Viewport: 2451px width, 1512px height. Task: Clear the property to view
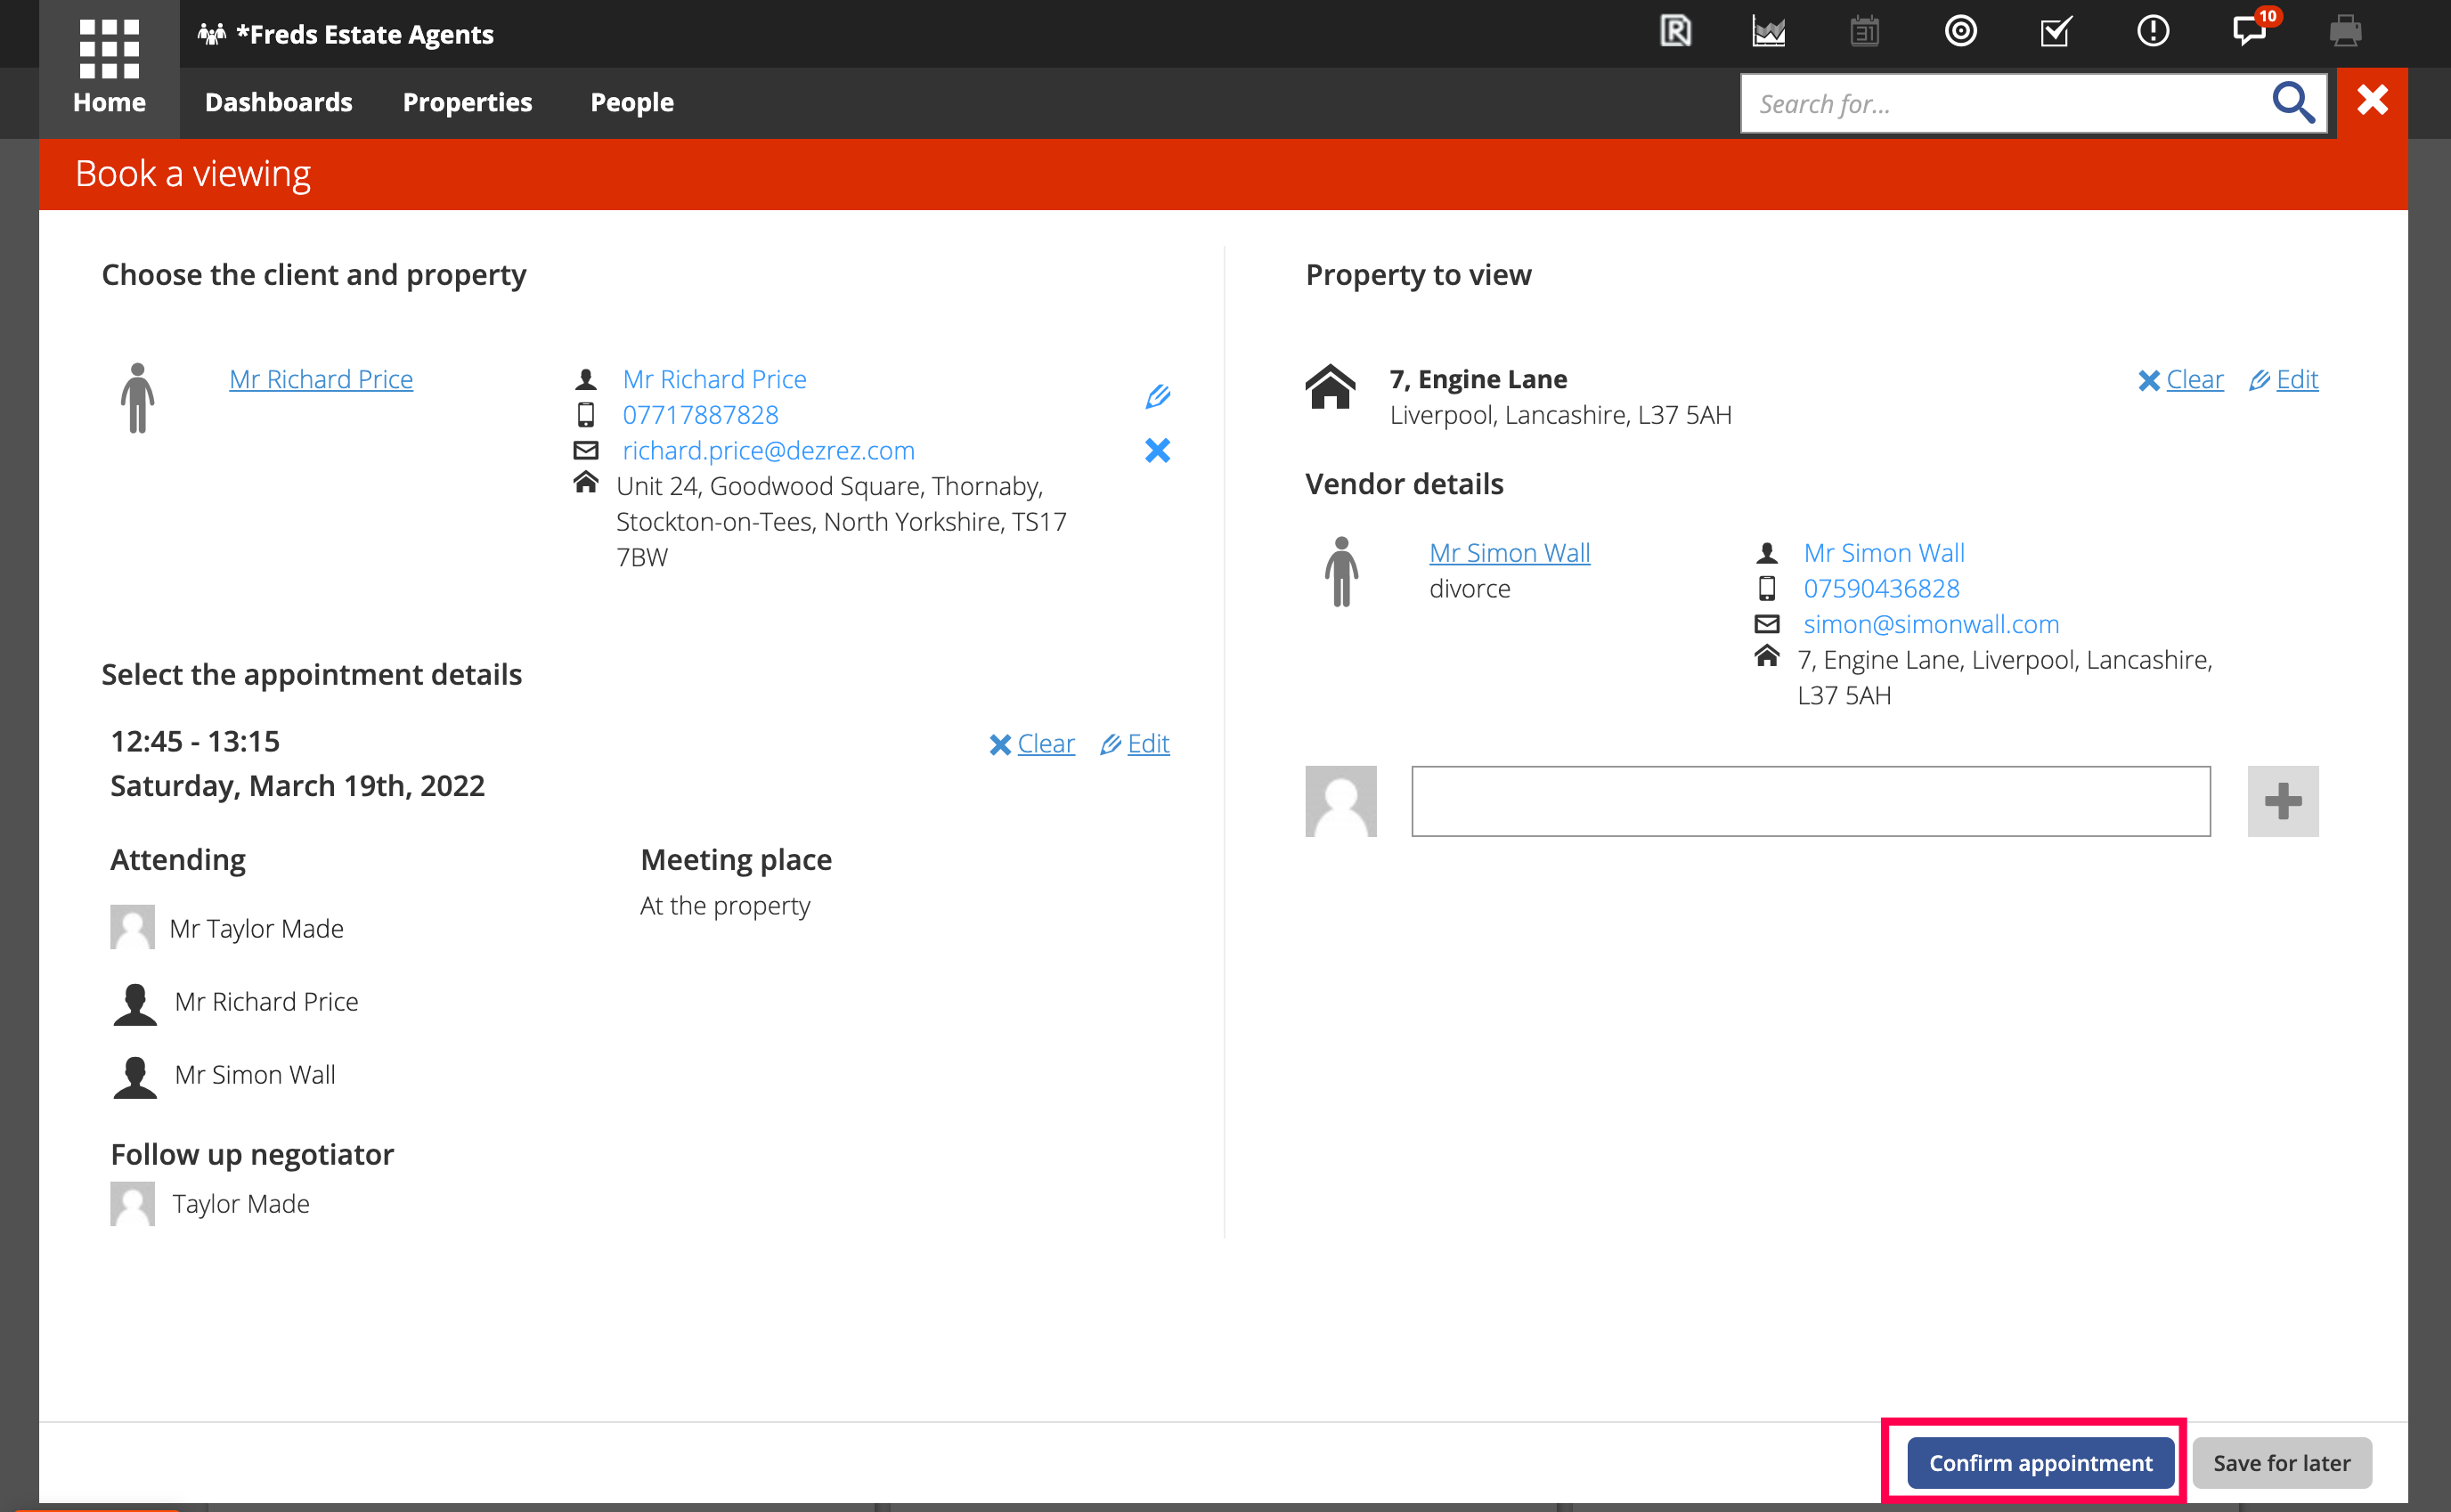click(x=2180, y=379)
